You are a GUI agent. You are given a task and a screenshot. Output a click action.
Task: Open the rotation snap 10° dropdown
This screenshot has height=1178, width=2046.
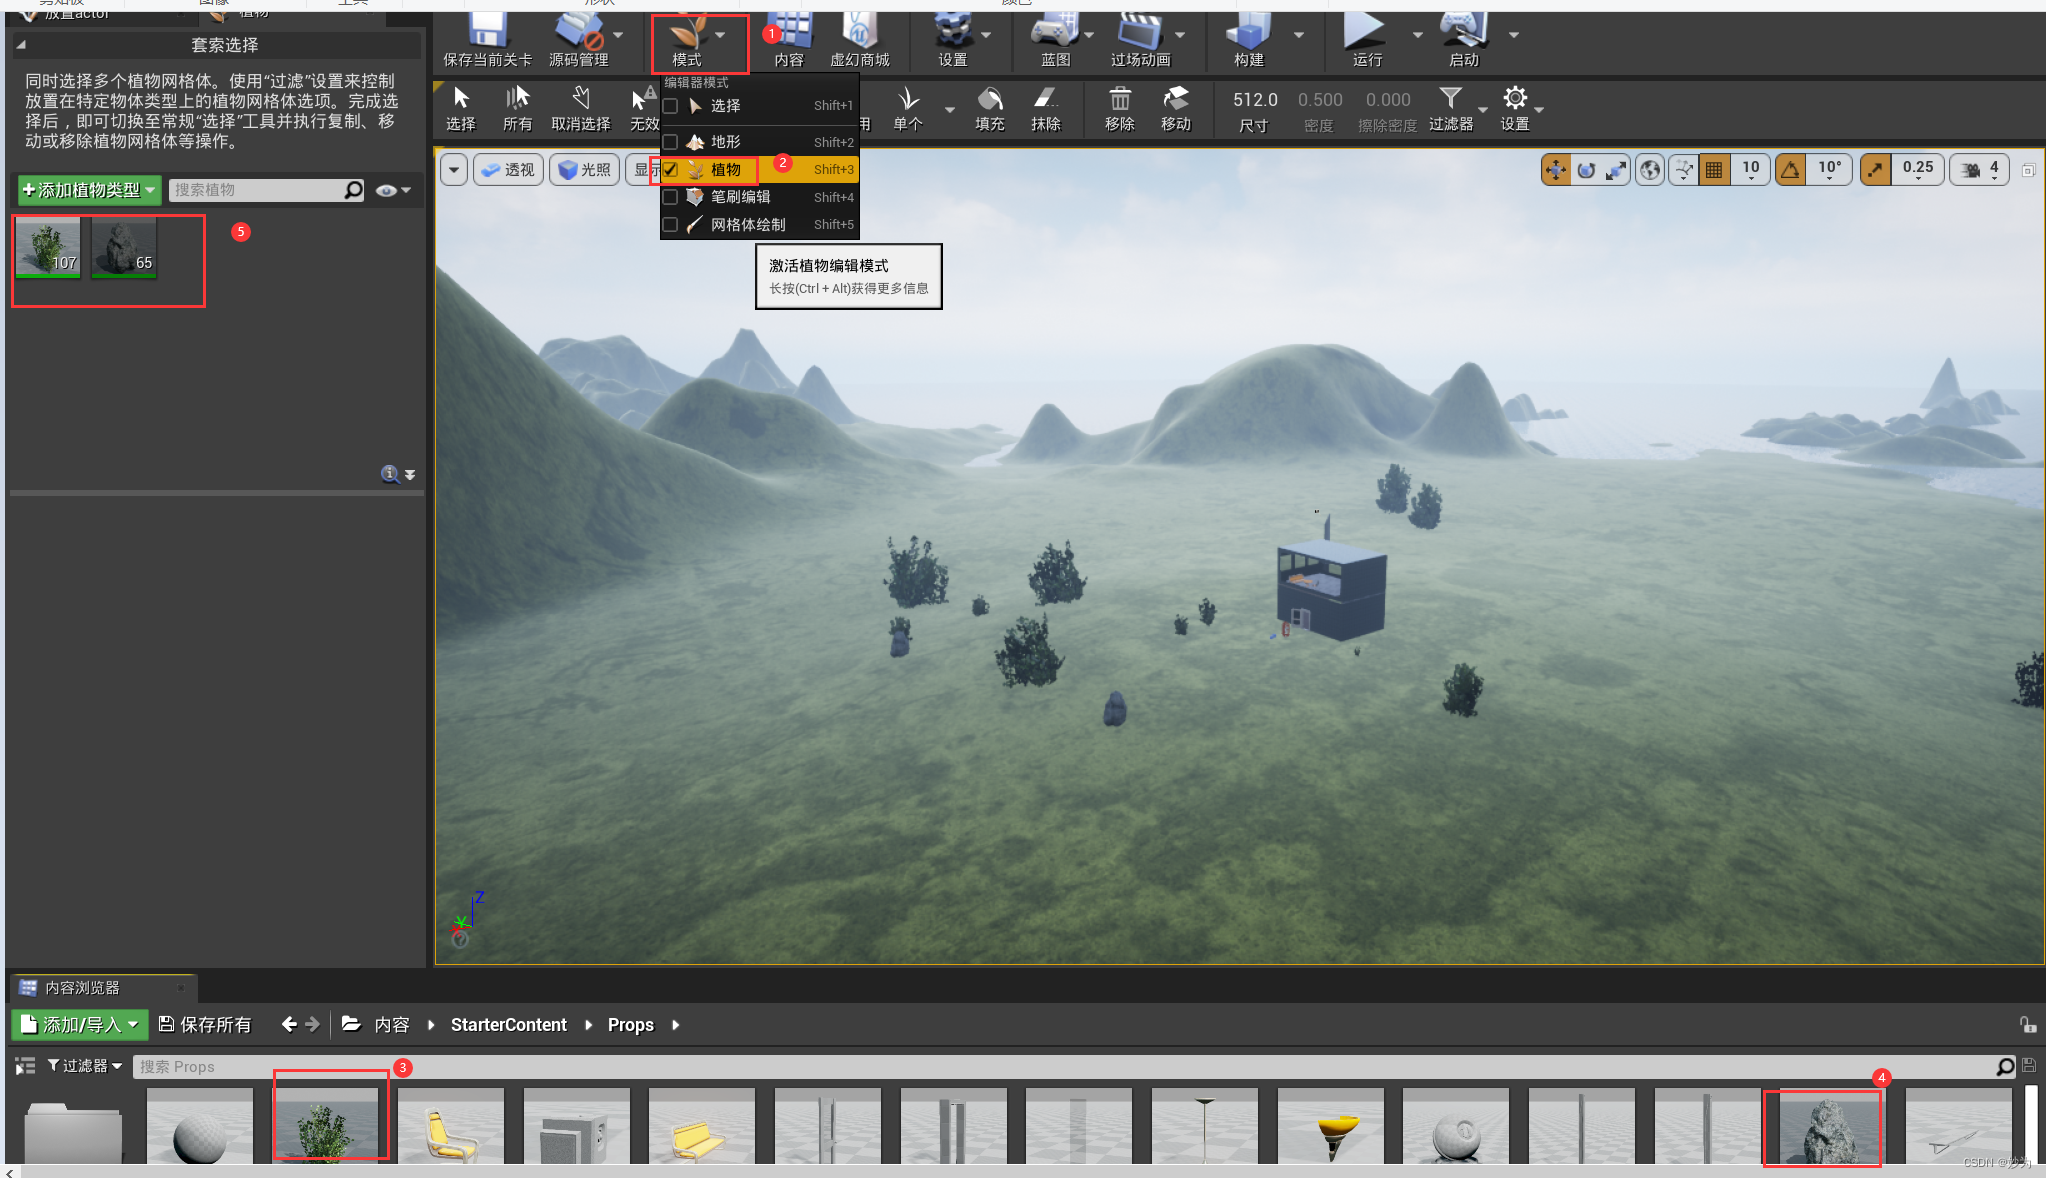(x=1830, y=170)
